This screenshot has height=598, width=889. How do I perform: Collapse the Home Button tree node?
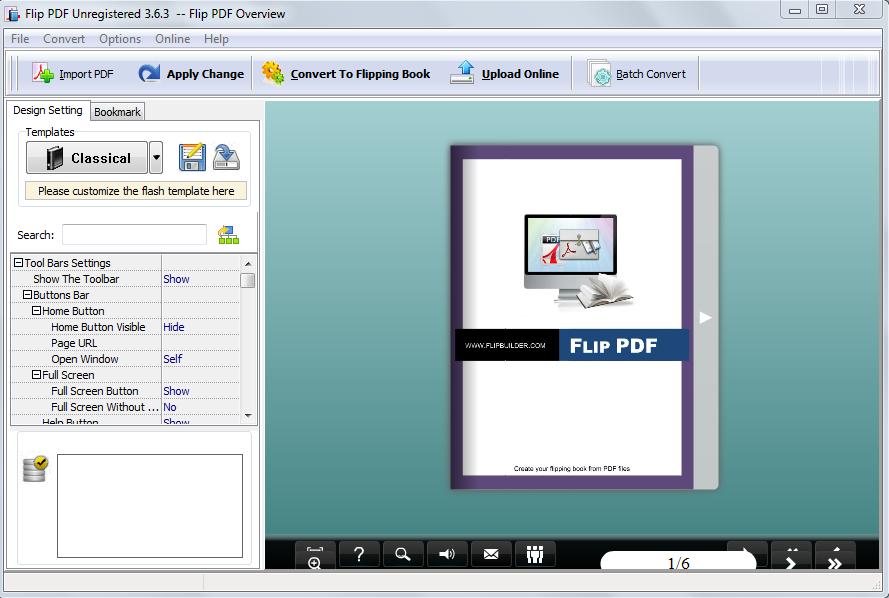[36, 311]
